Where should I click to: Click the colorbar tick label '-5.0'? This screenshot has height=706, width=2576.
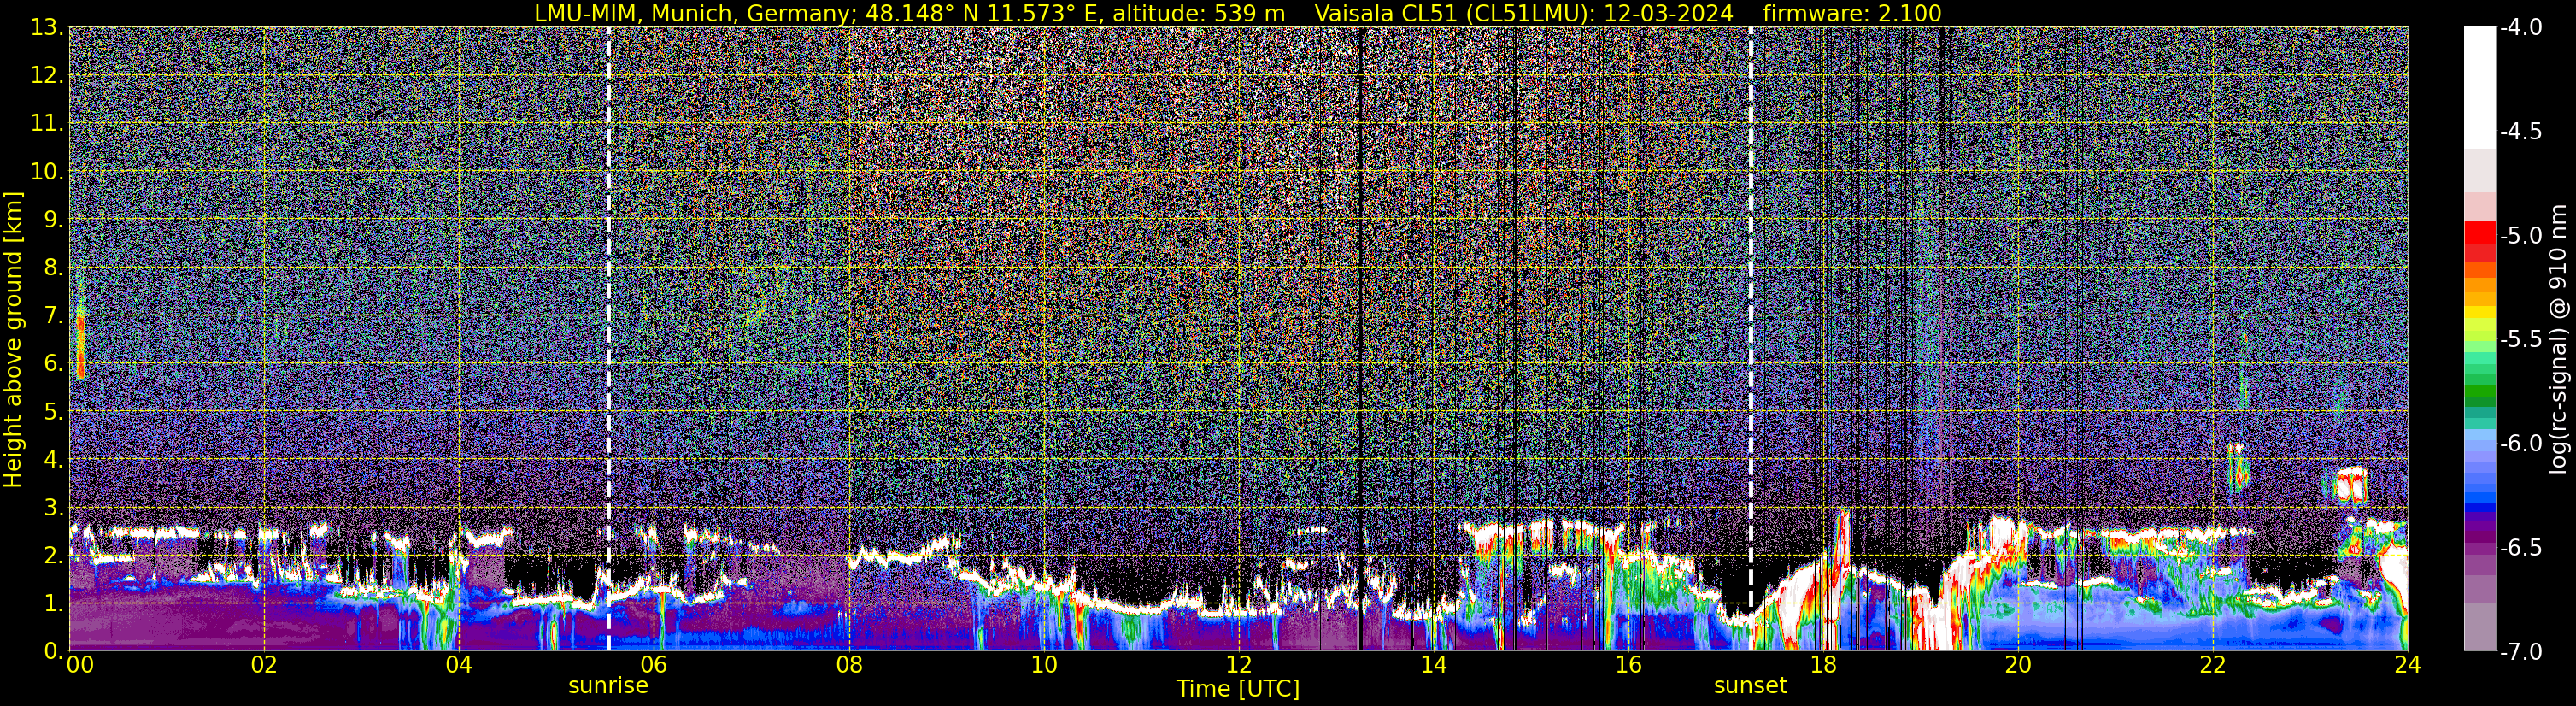(2521, 236)
